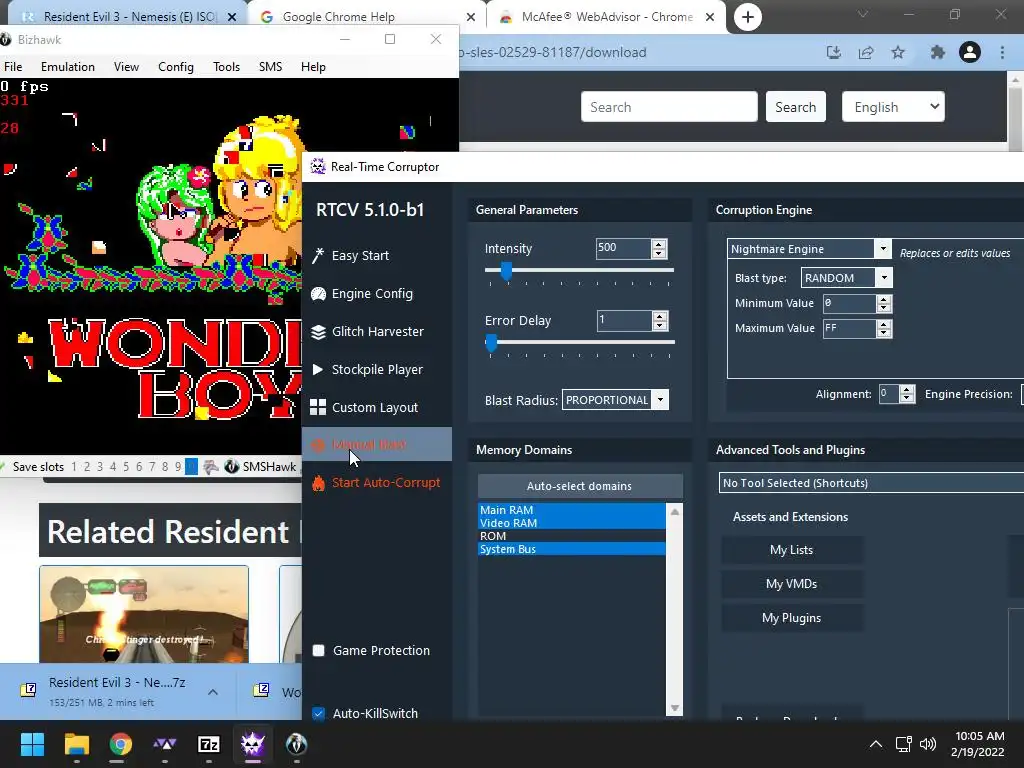The width and height of the screenshot is (1024, 768).
Task: Select save slot 1 in BizHawk
Action: (74, 466)
